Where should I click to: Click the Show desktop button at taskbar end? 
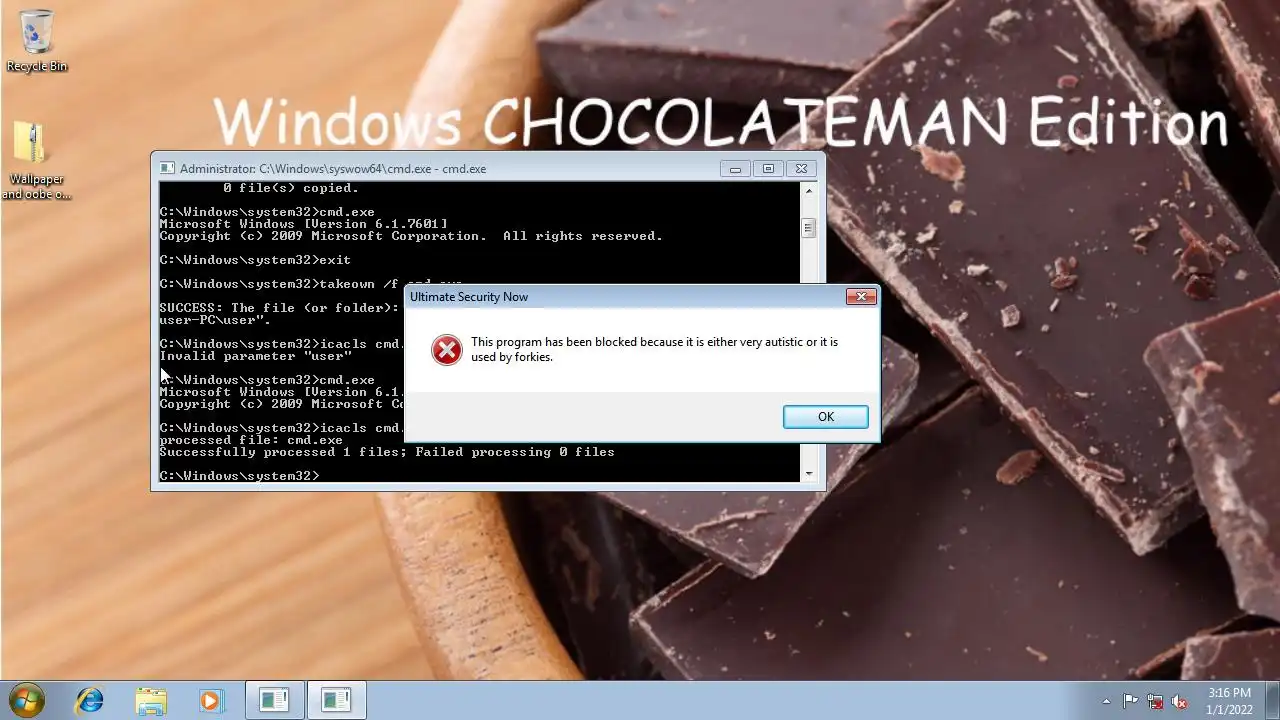click(1272, 700)
